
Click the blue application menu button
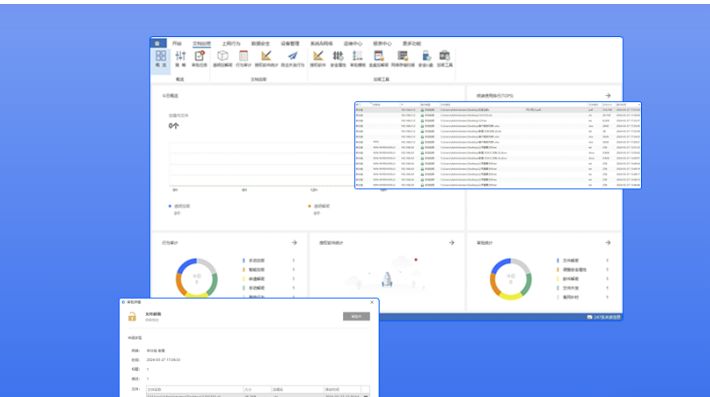click(x=158, y=43)
